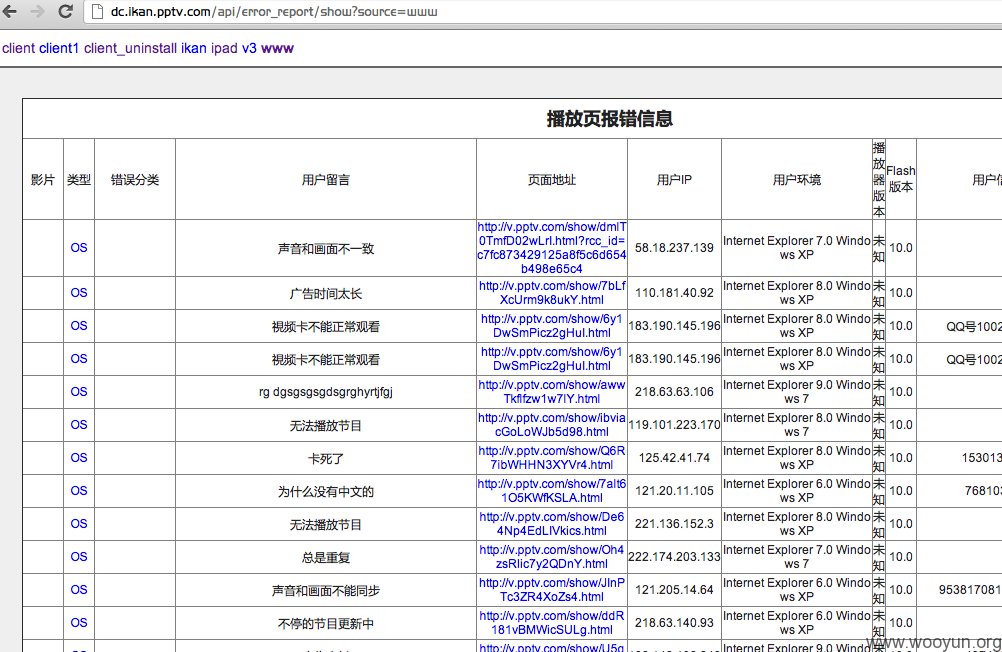
Task: Select the v3 source link
Action: (249, 48)
